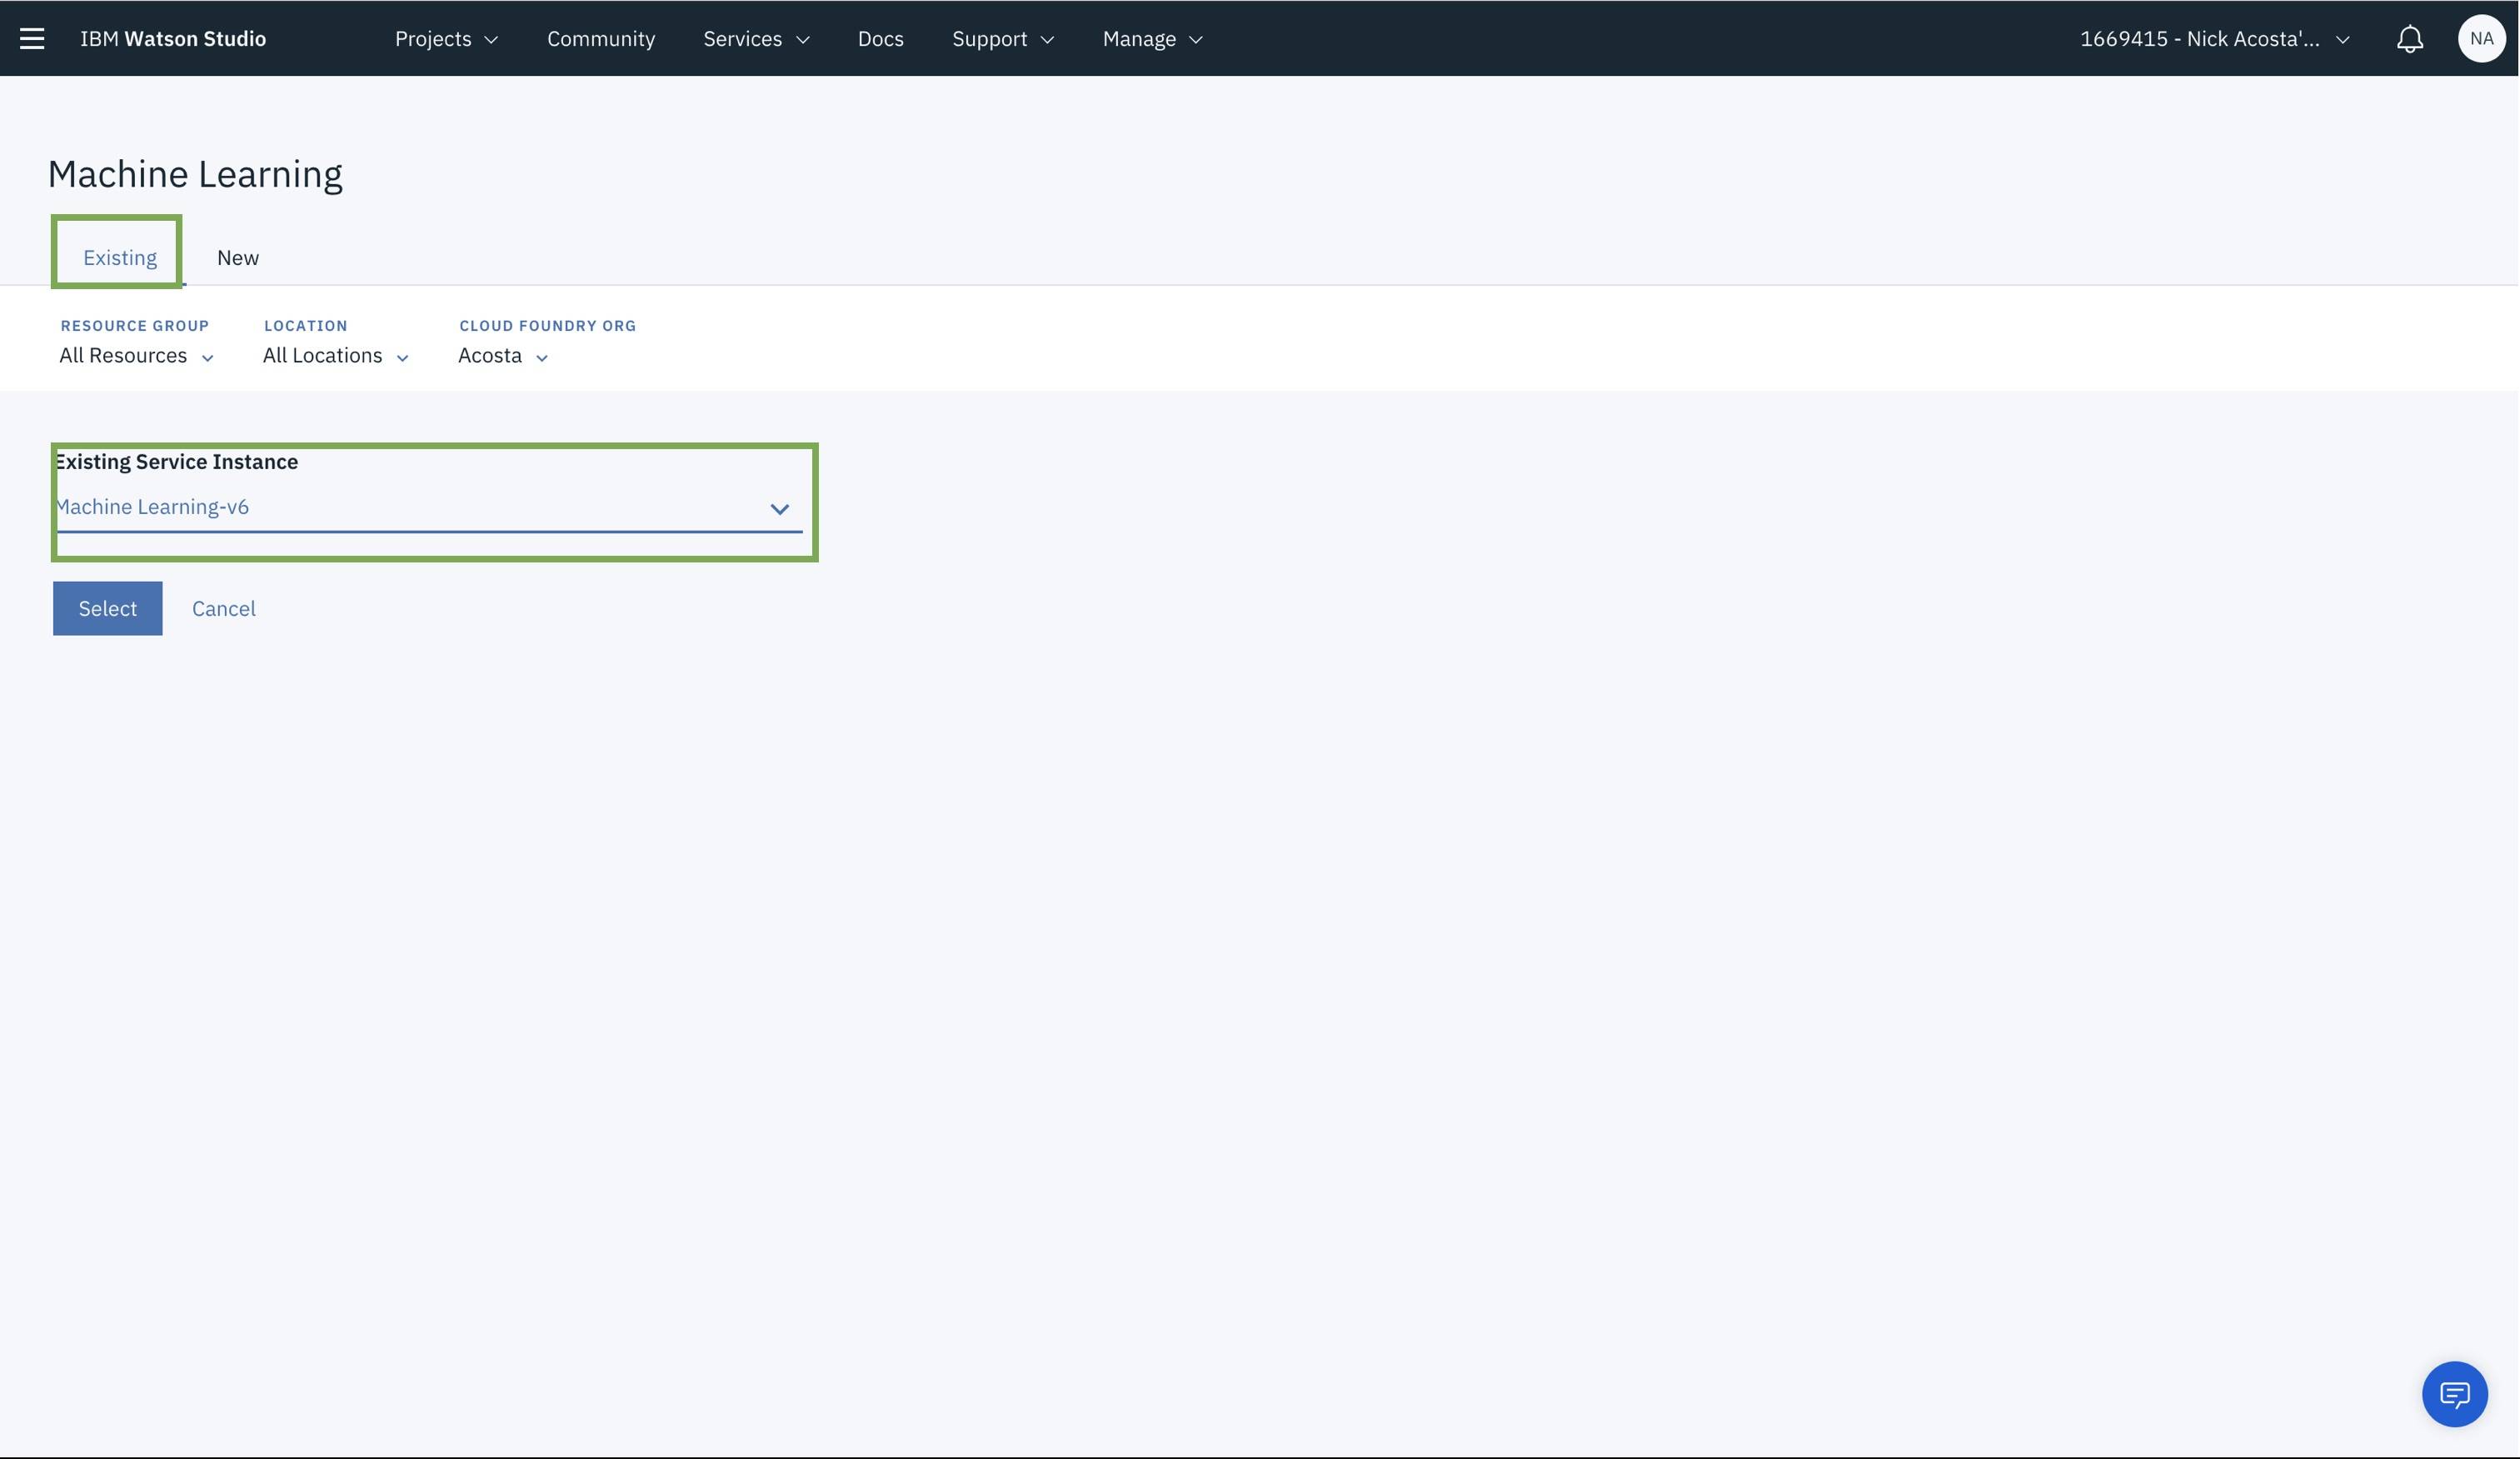Click the LOCATION filter label
This screenshot has width=2520, height=1459.
[306, 325]
